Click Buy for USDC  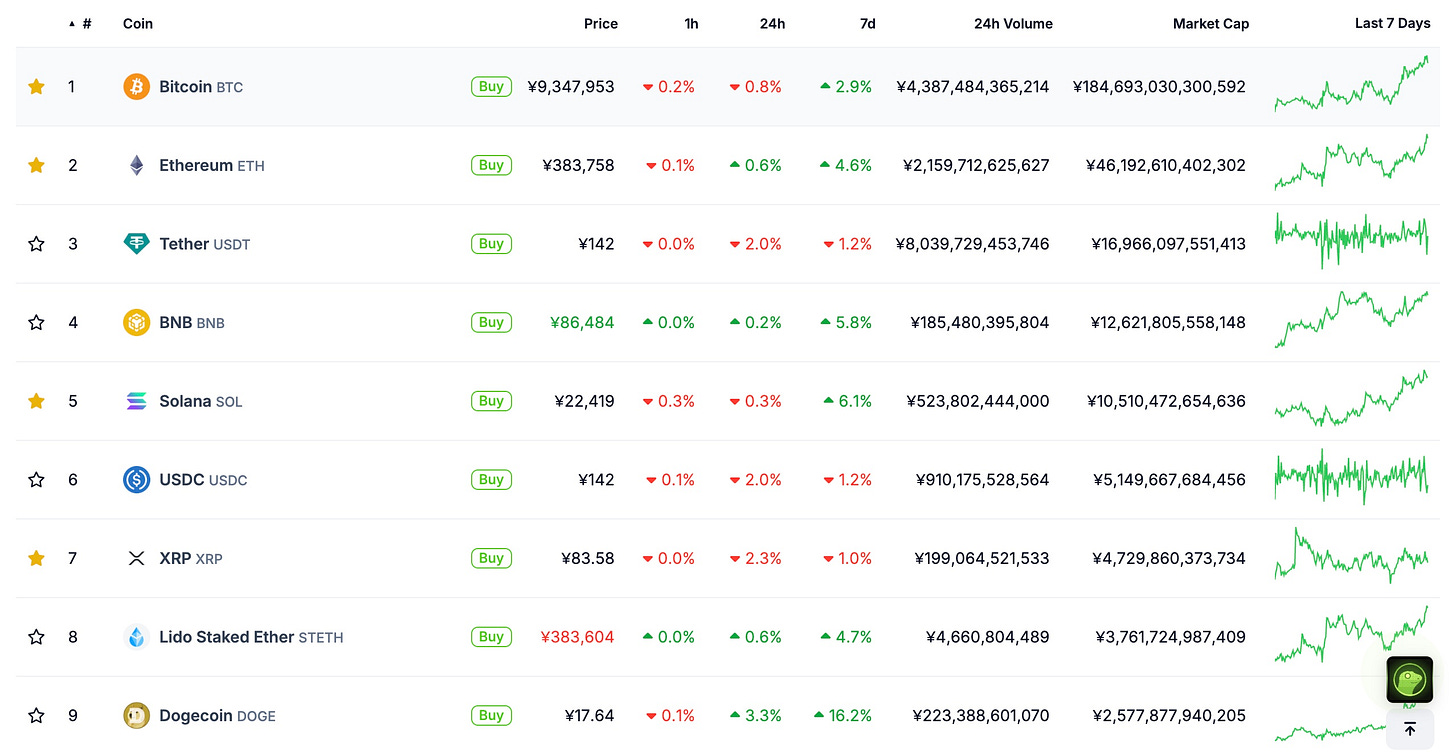click(x=491, y=480)
